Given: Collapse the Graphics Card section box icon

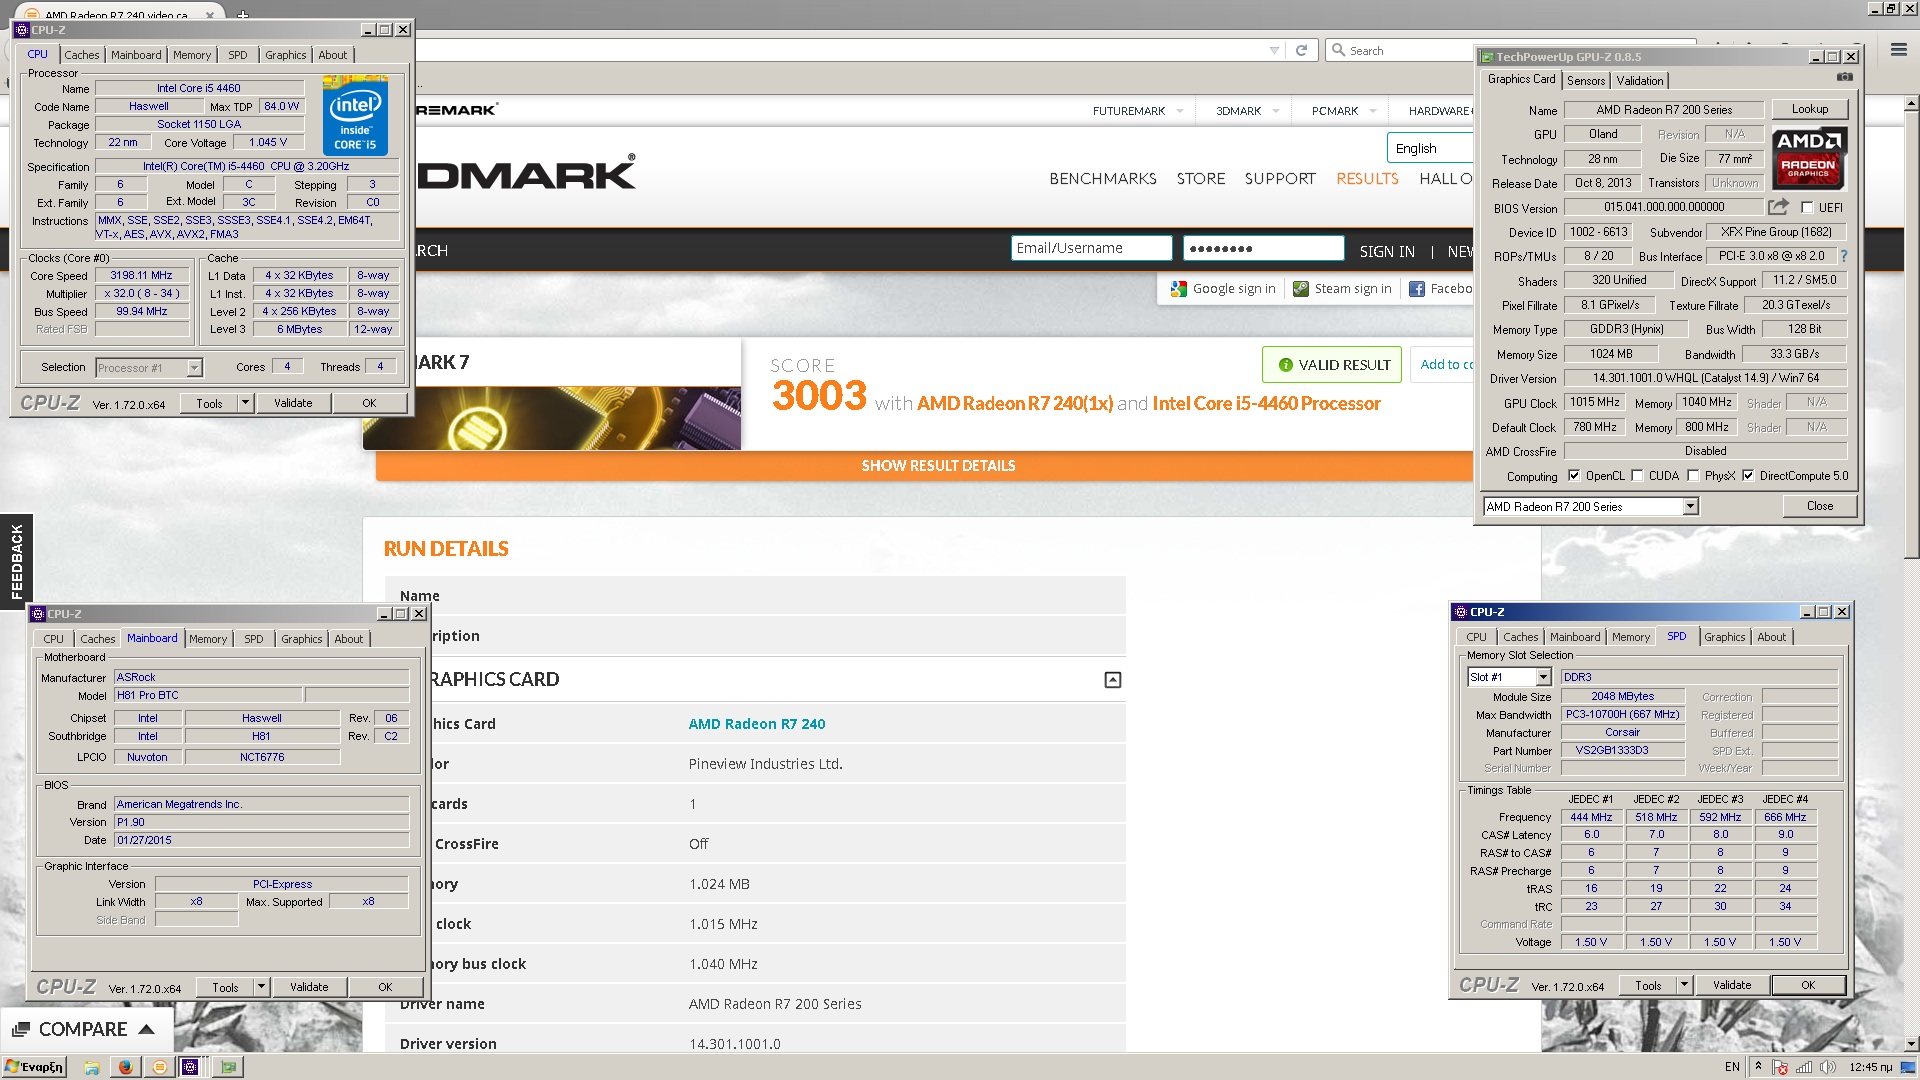Looking at the screenshot, I should click(1112, 680).
